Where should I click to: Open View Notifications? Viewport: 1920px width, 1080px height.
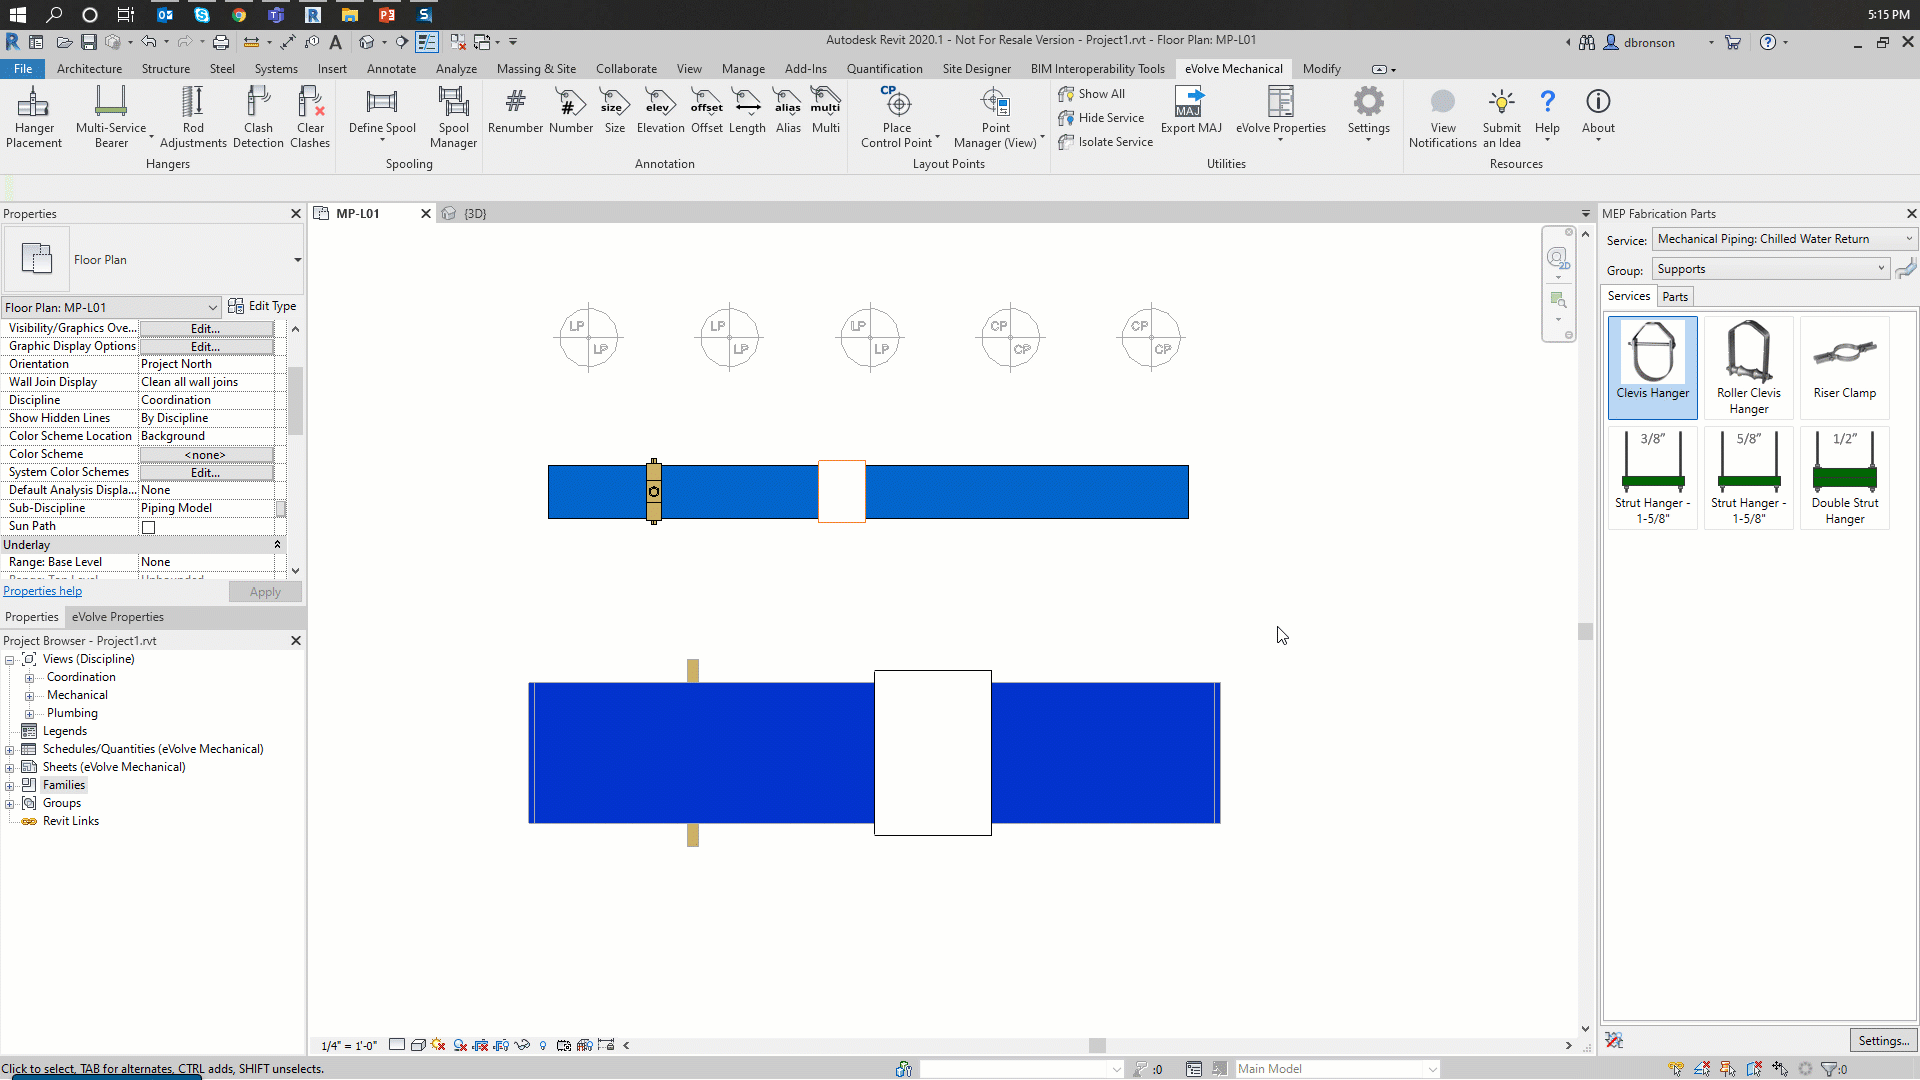[x=1442, y=117]
